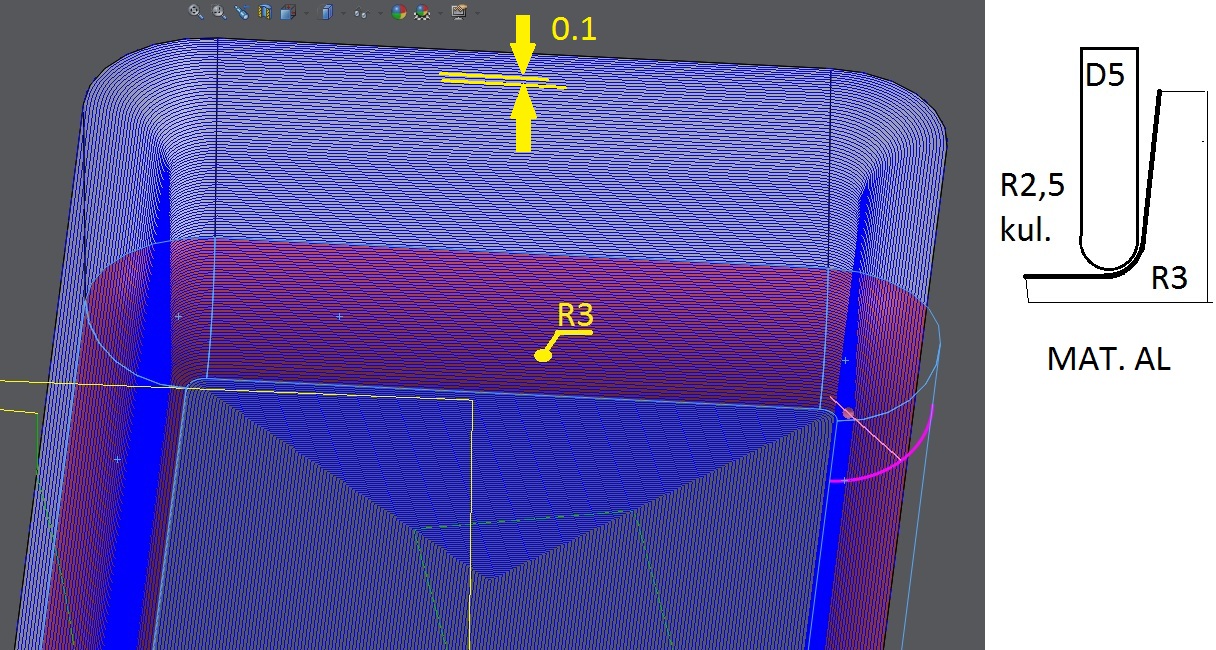This screenshot has width=1216, height=650.
Task: Open View Settings monitor icon
Action: 459,12
